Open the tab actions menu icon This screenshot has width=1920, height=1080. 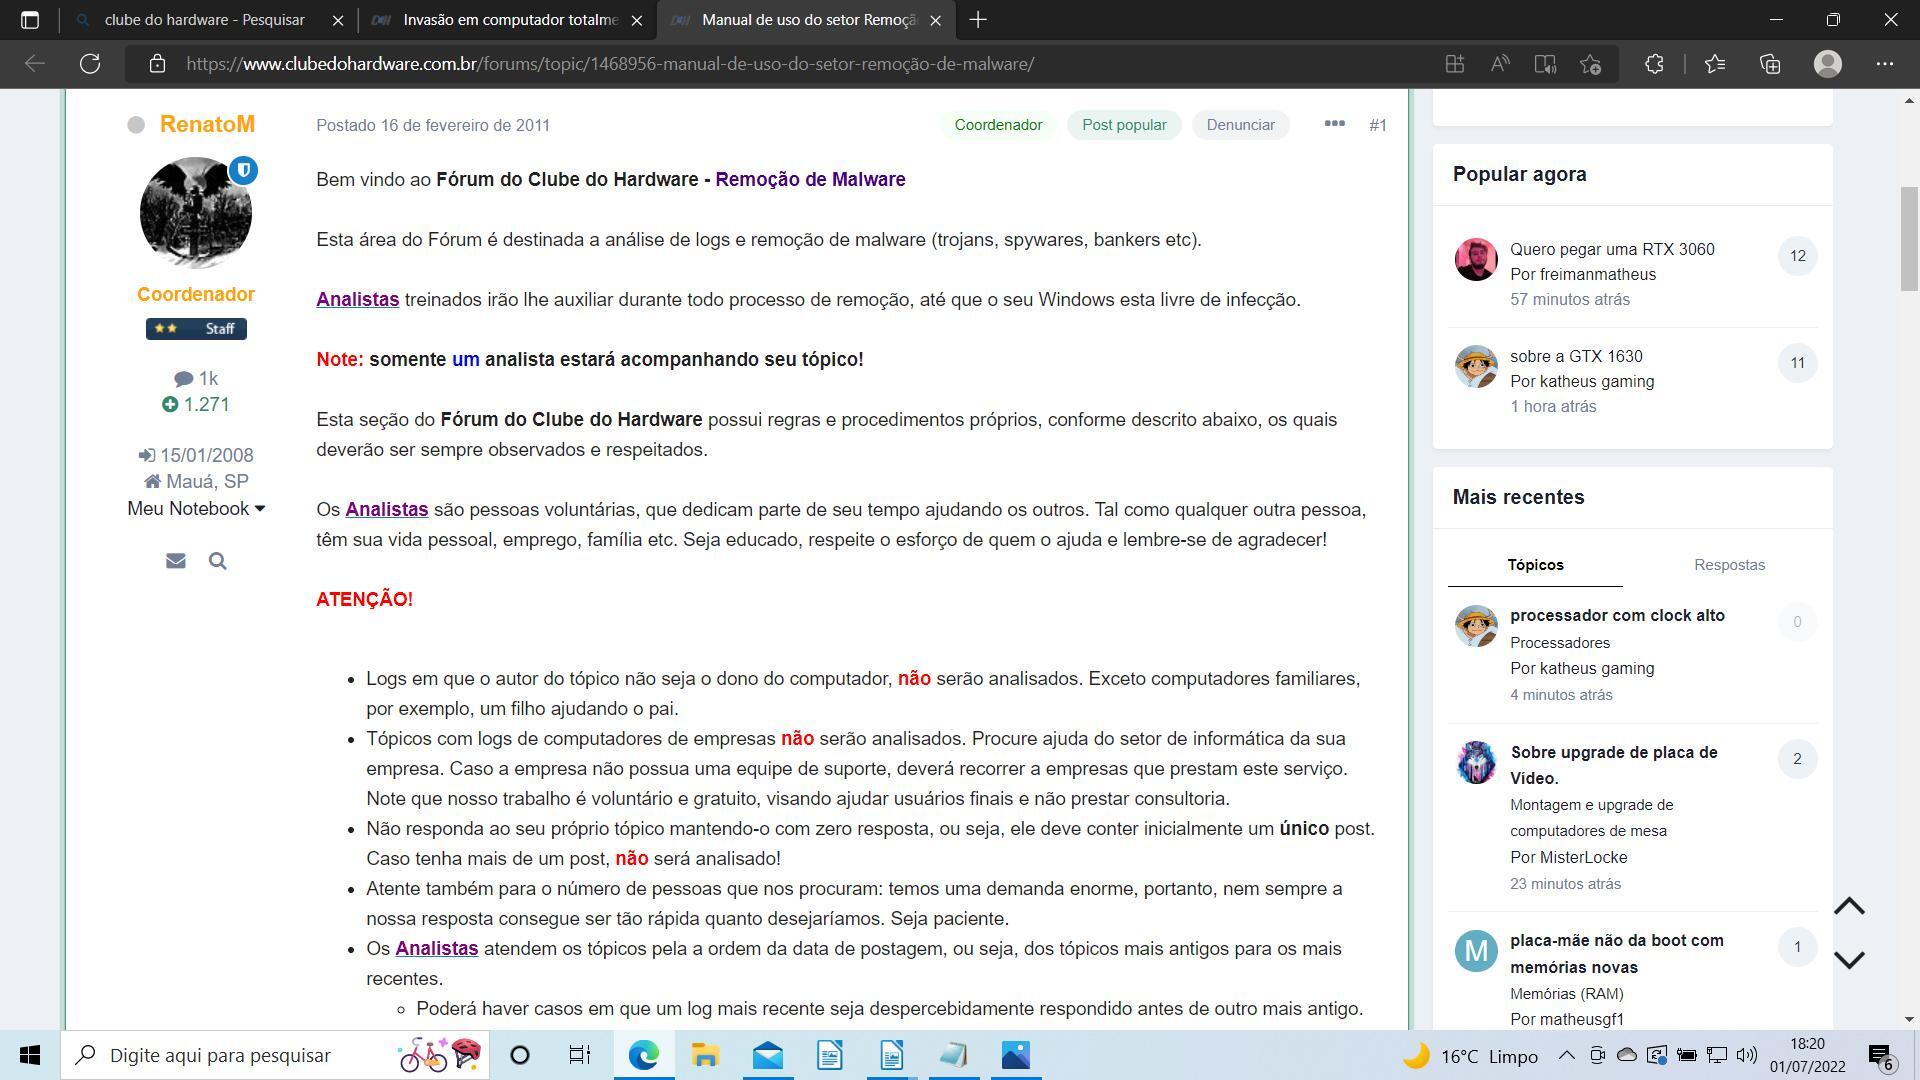30,19
